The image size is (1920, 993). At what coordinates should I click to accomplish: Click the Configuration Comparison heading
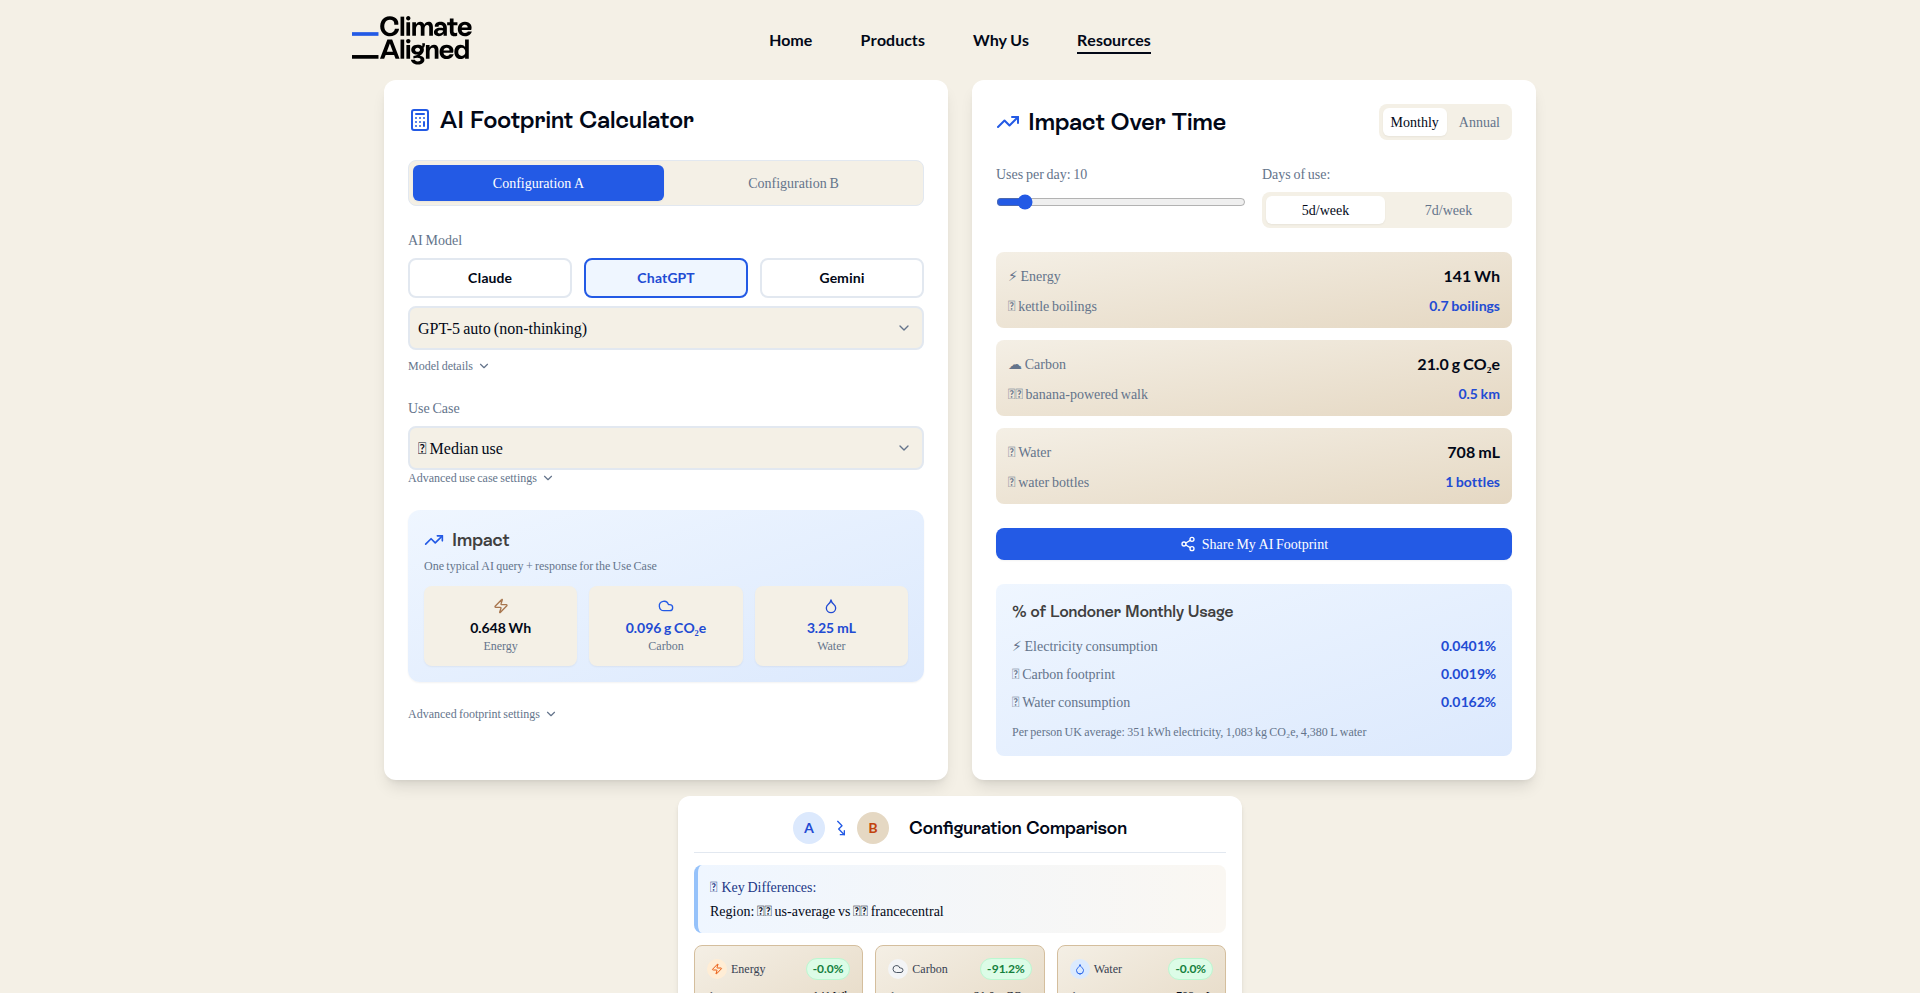(x=1018, y=828)
